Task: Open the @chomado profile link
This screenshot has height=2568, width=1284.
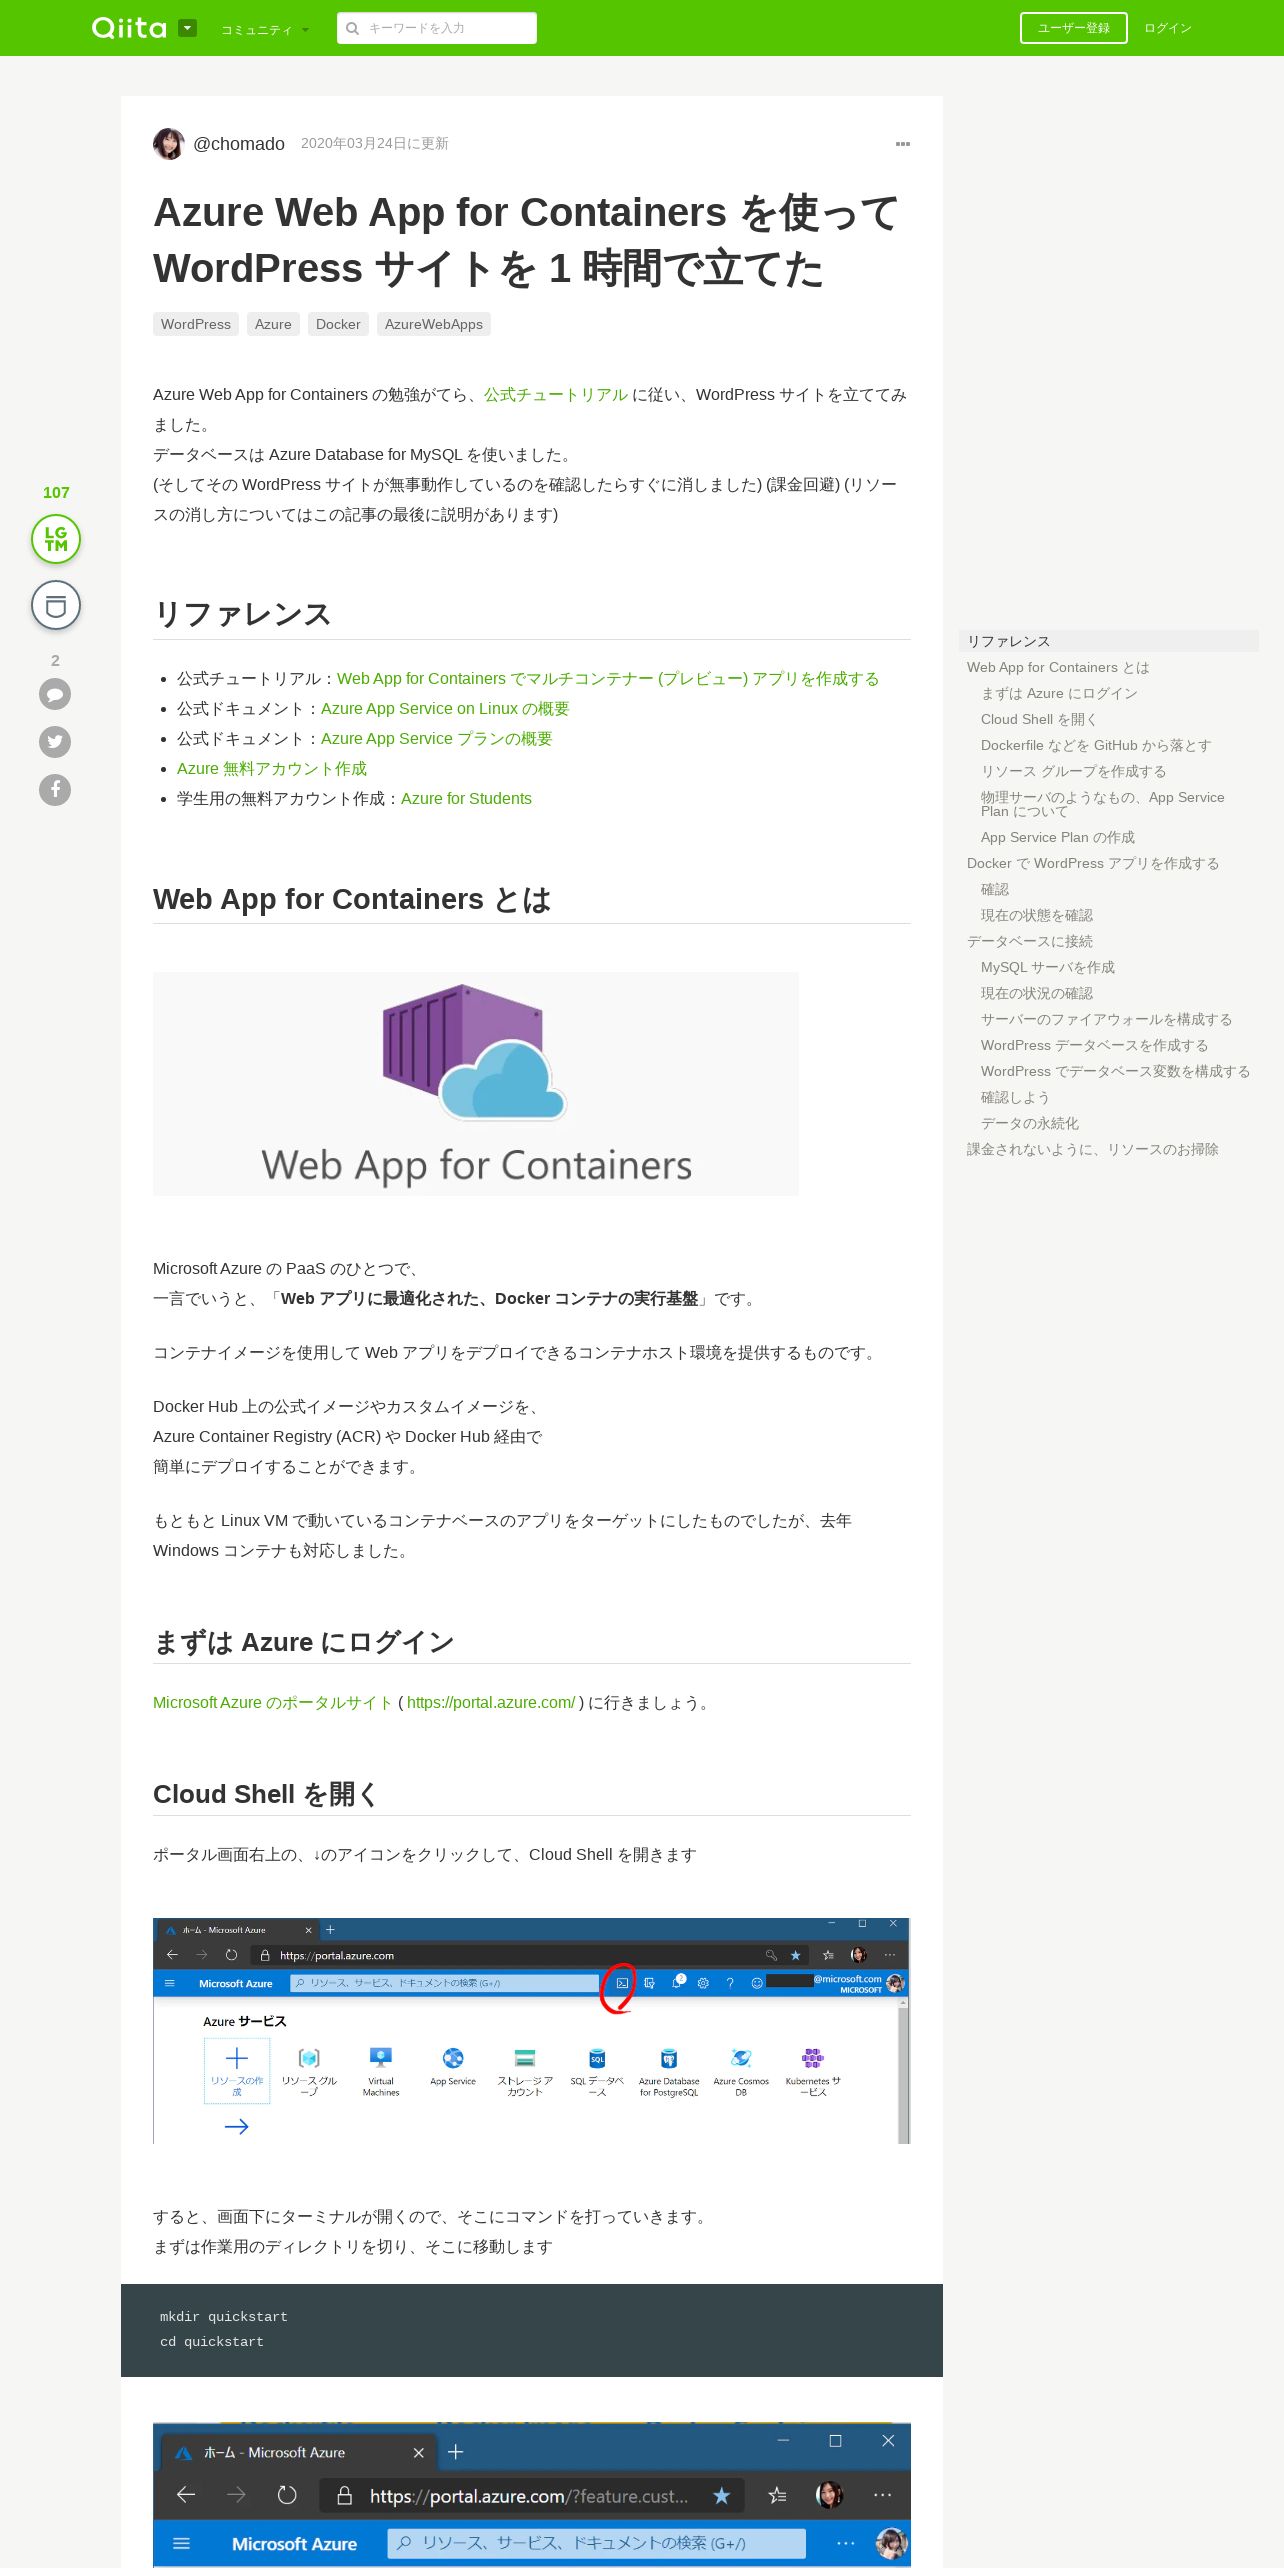Action: click(x=238, y=143)
